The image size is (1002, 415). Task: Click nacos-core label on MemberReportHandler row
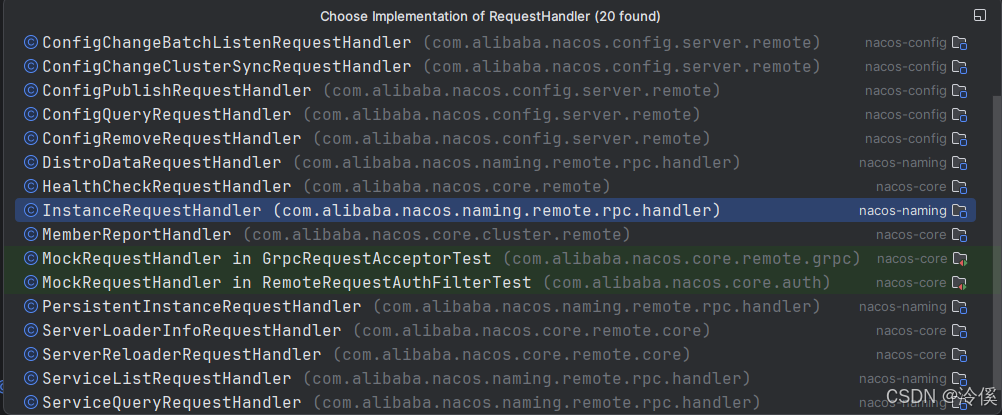tap(911, 235)
